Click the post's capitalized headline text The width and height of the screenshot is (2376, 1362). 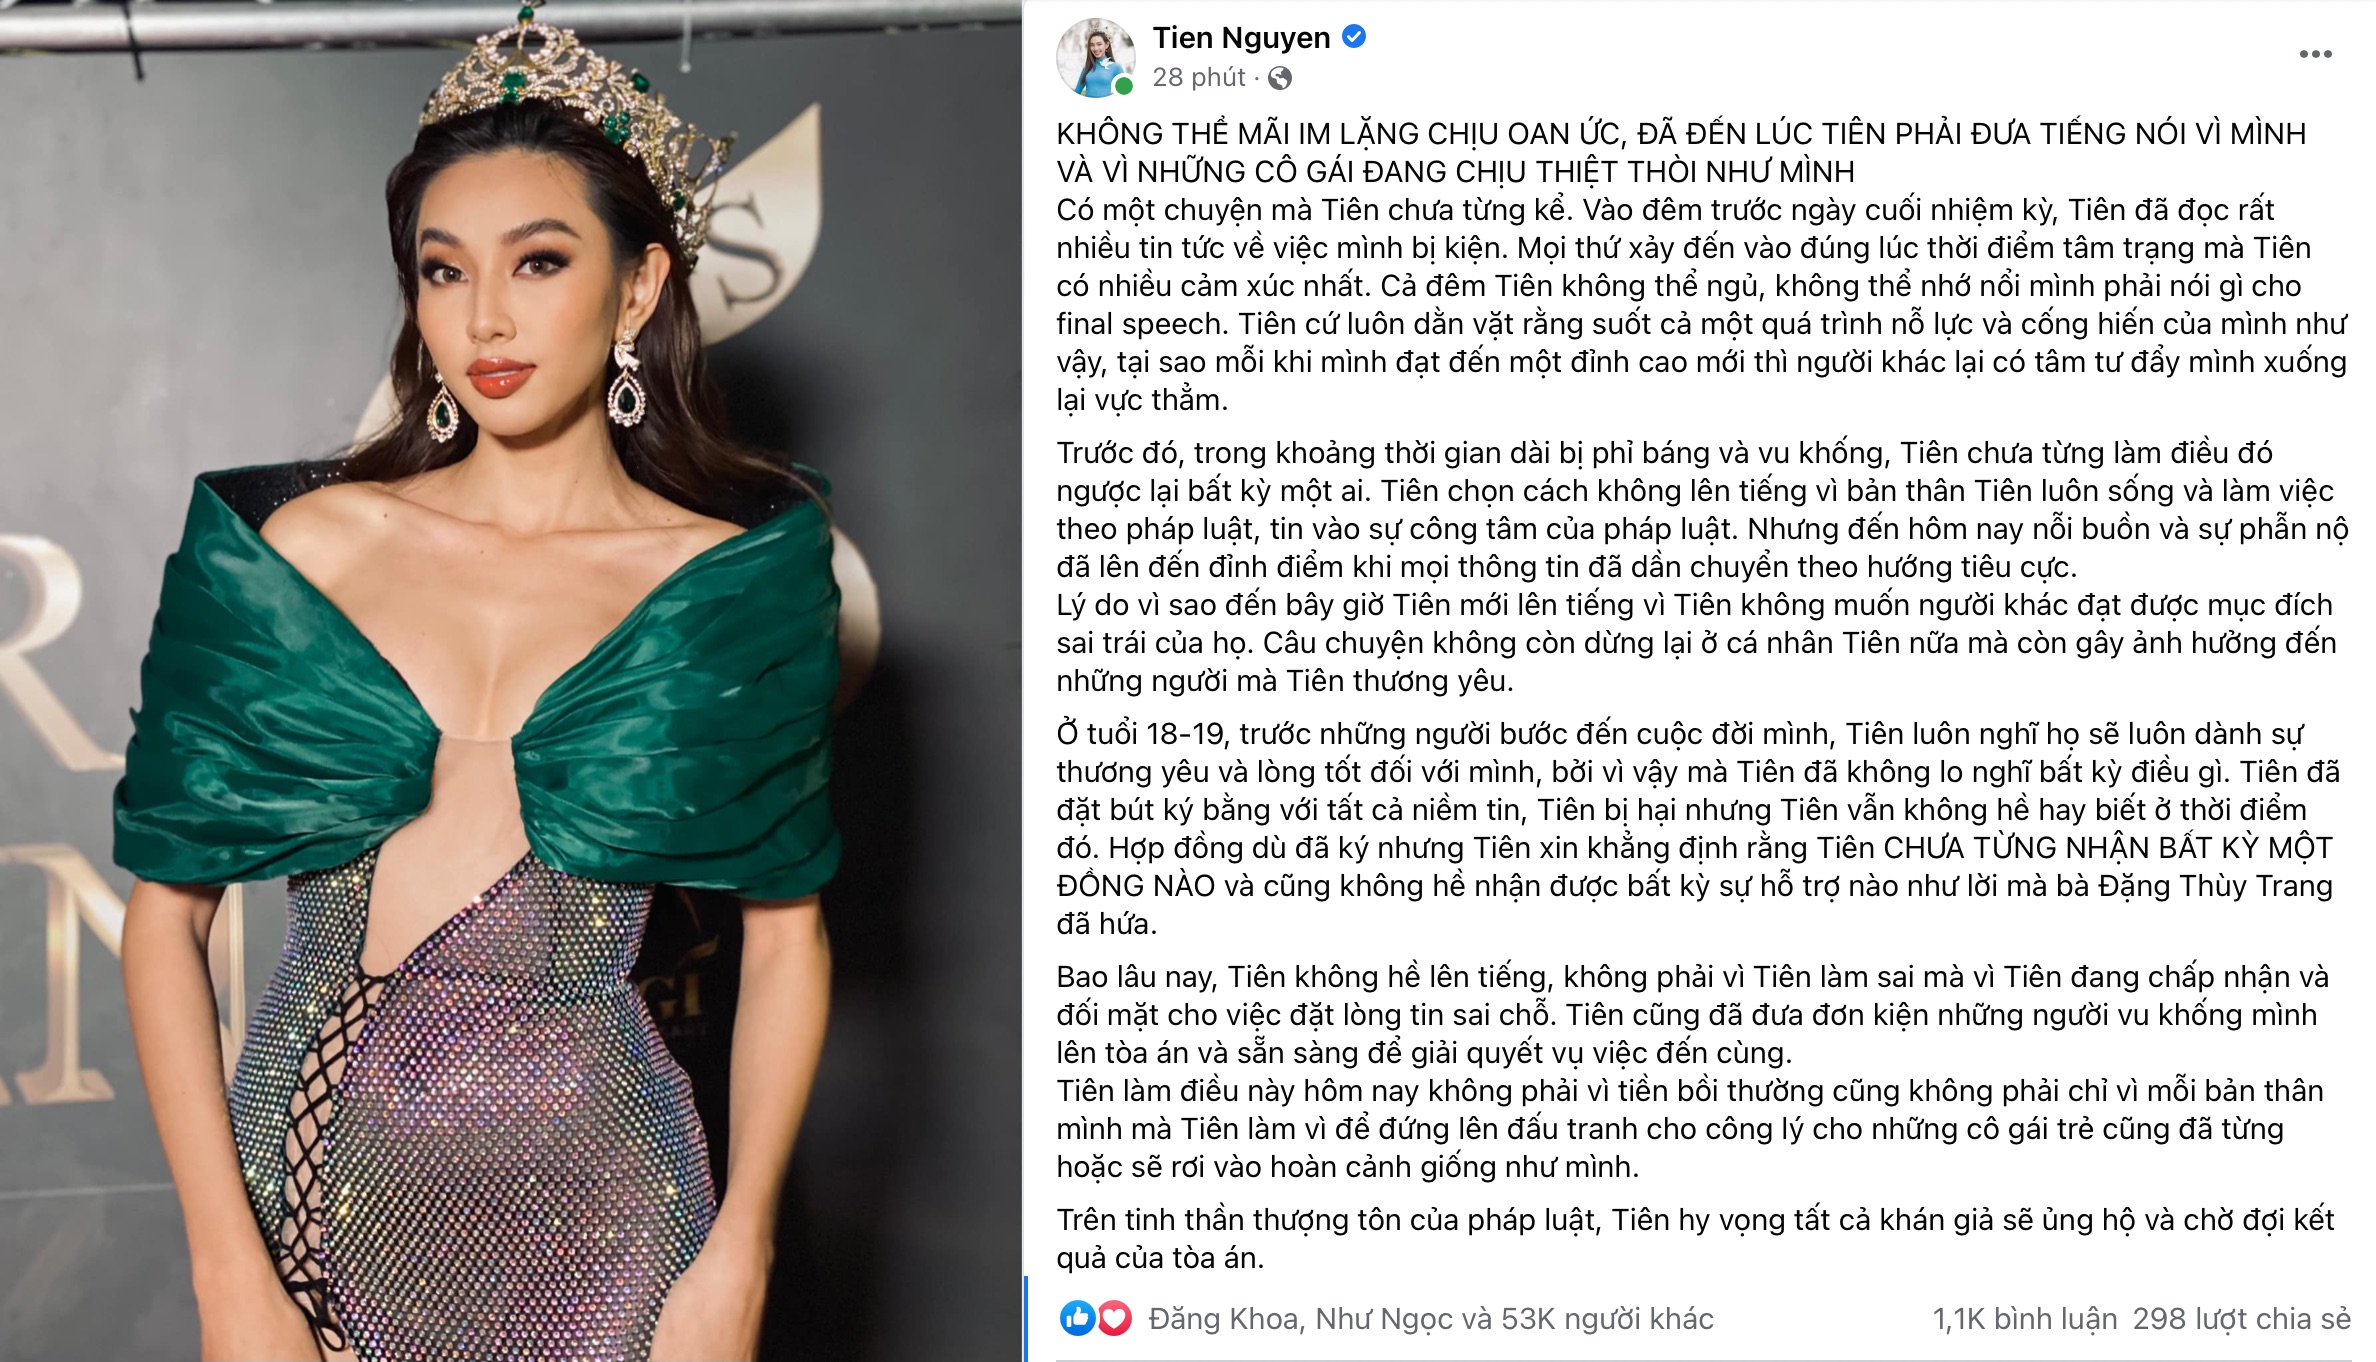click(1681, 153)
